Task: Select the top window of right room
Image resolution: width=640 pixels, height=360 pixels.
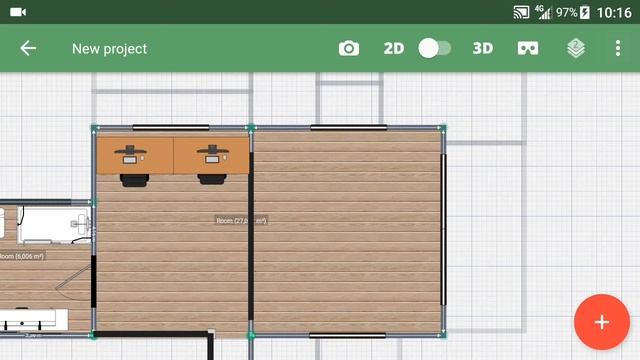Action: pos(349,128)
